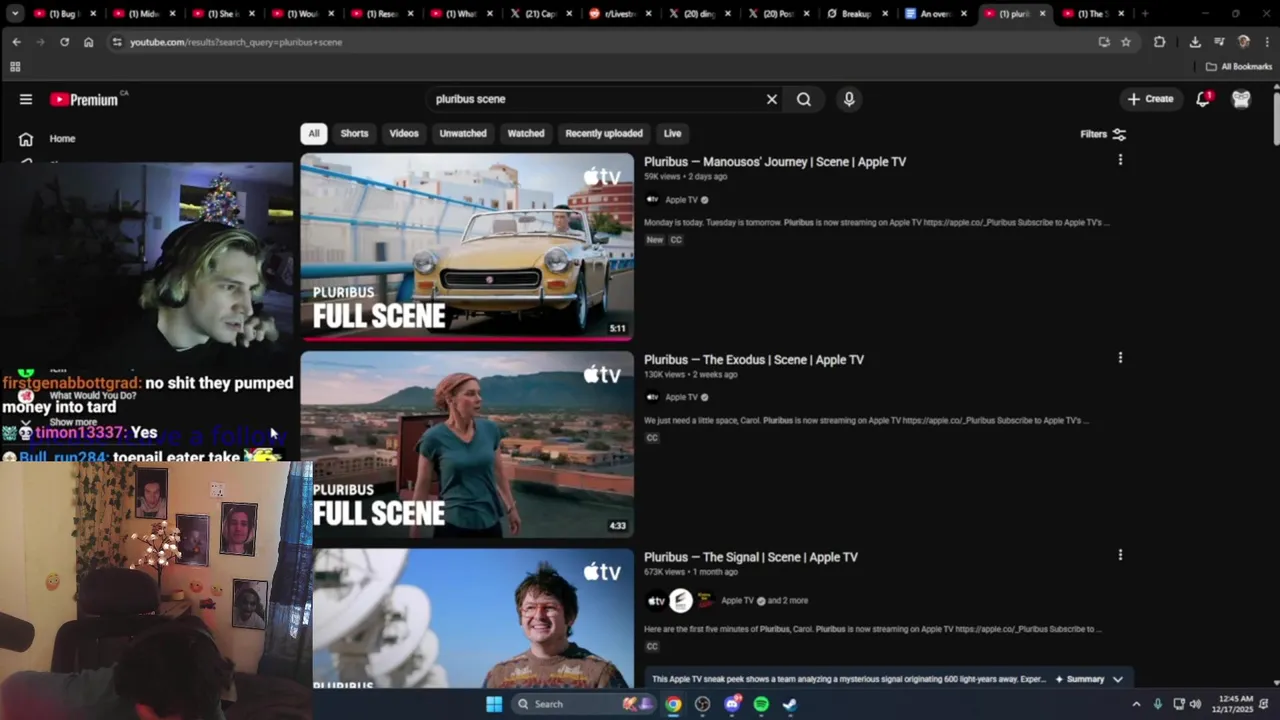Open options for Manousos' Journey video
1280x720 pixels.
(x=1120, y=160)
